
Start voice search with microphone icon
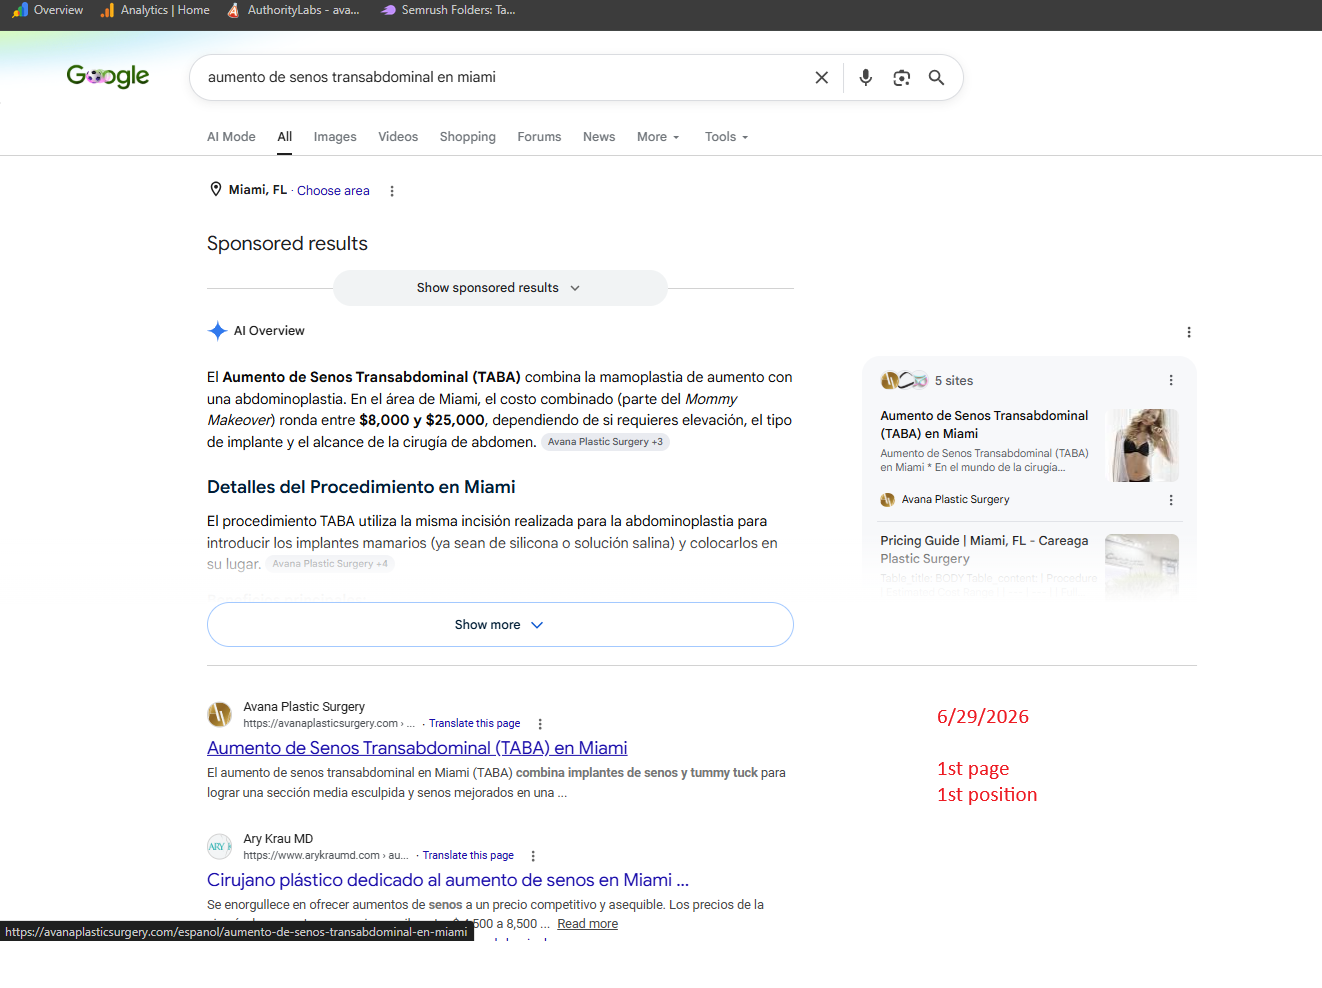(x=866, y=77)
